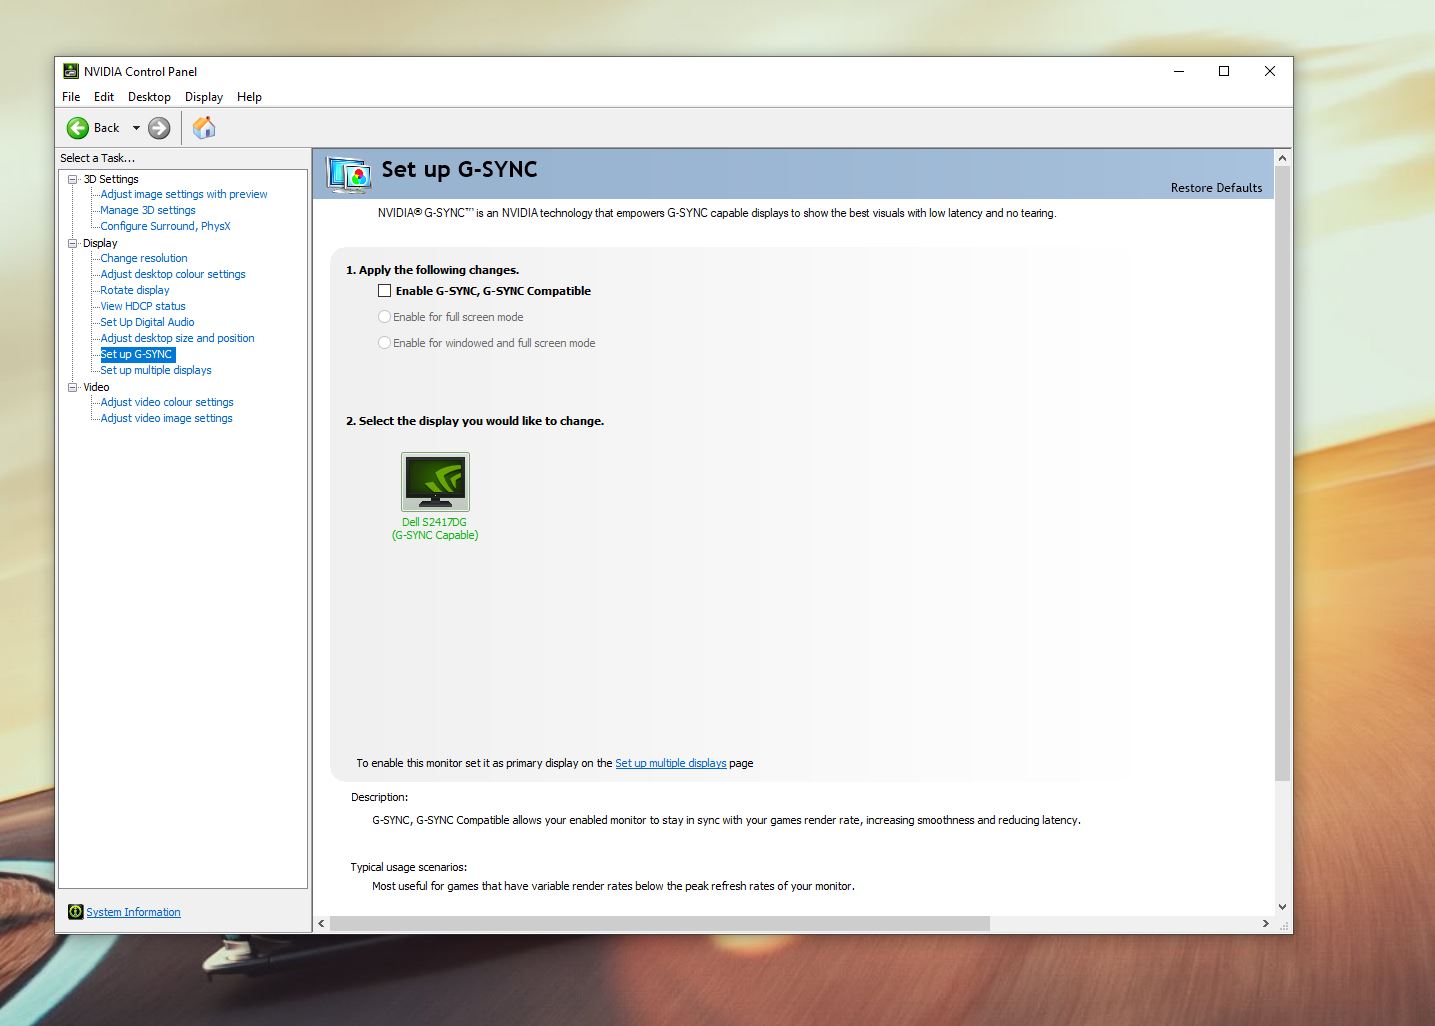The width and height of the screenshot is (1435, 1026).
Task: Collapse the Video tree node
Action: click(x=73, y=387)
